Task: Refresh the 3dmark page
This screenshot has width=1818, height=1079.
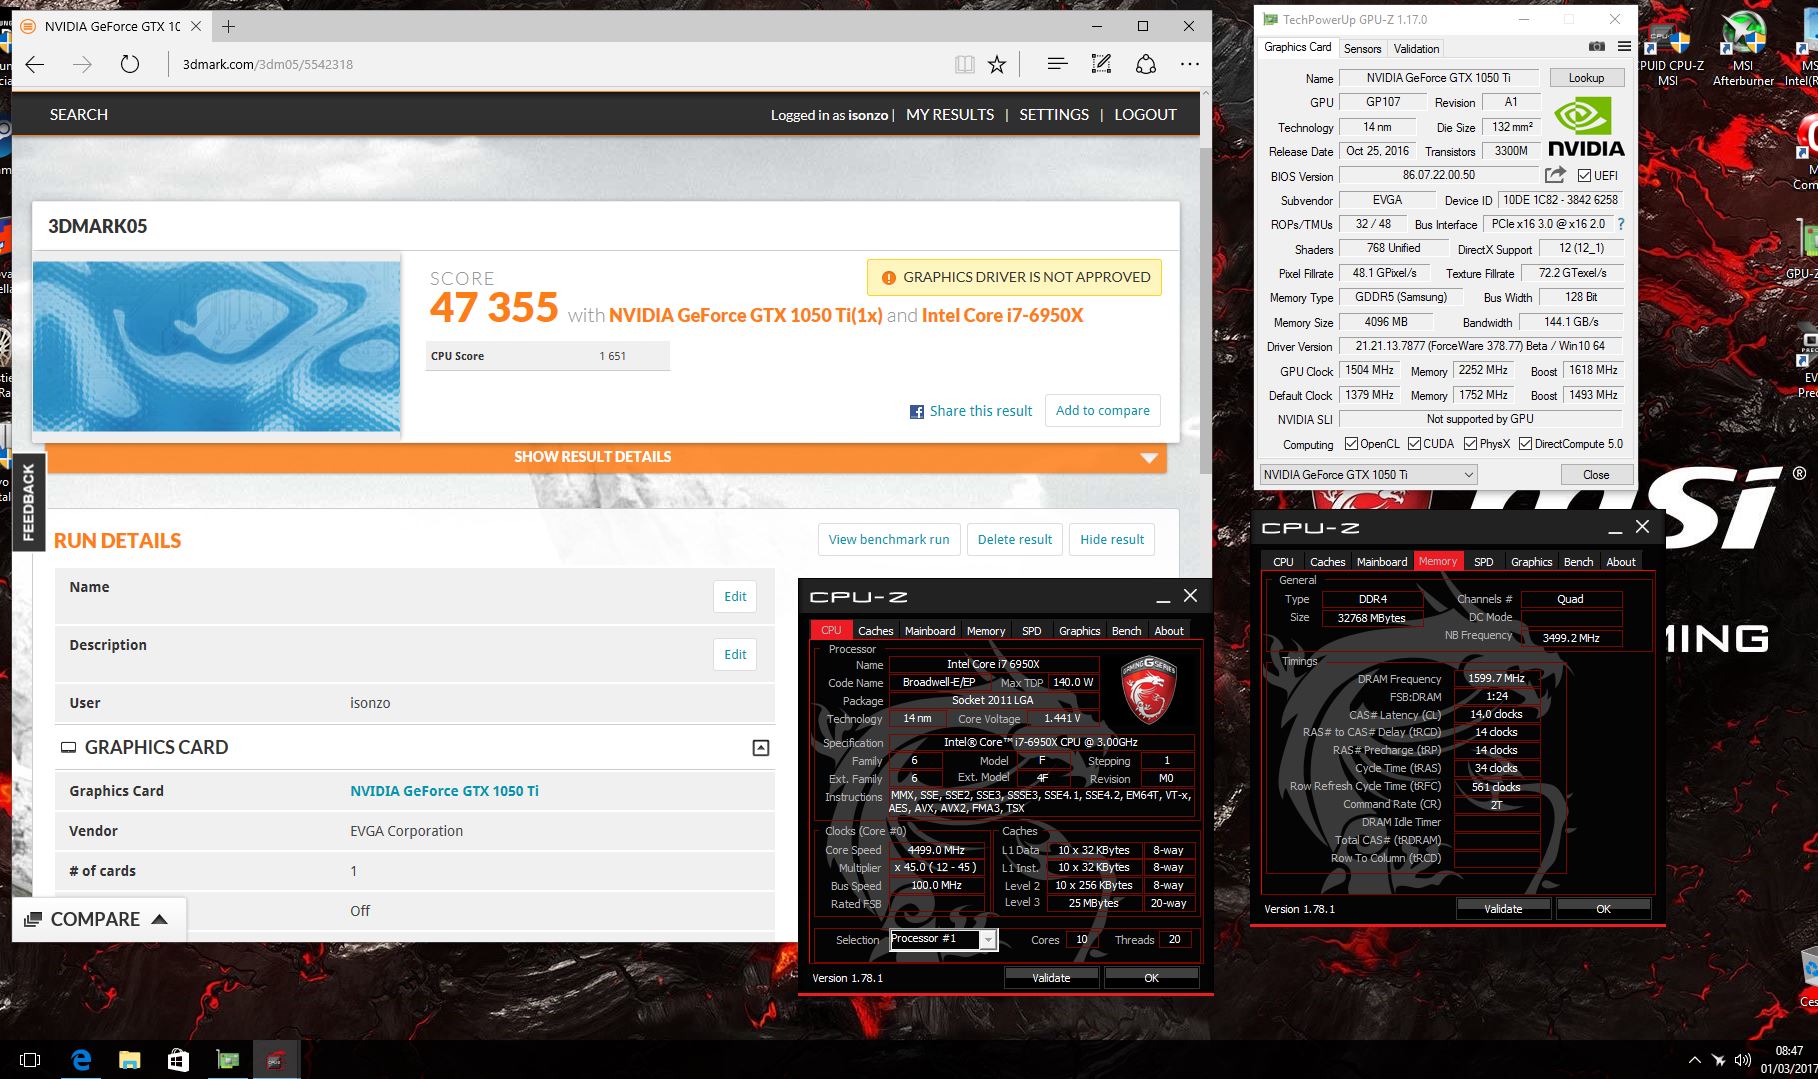Action: [x=129, y=64]
